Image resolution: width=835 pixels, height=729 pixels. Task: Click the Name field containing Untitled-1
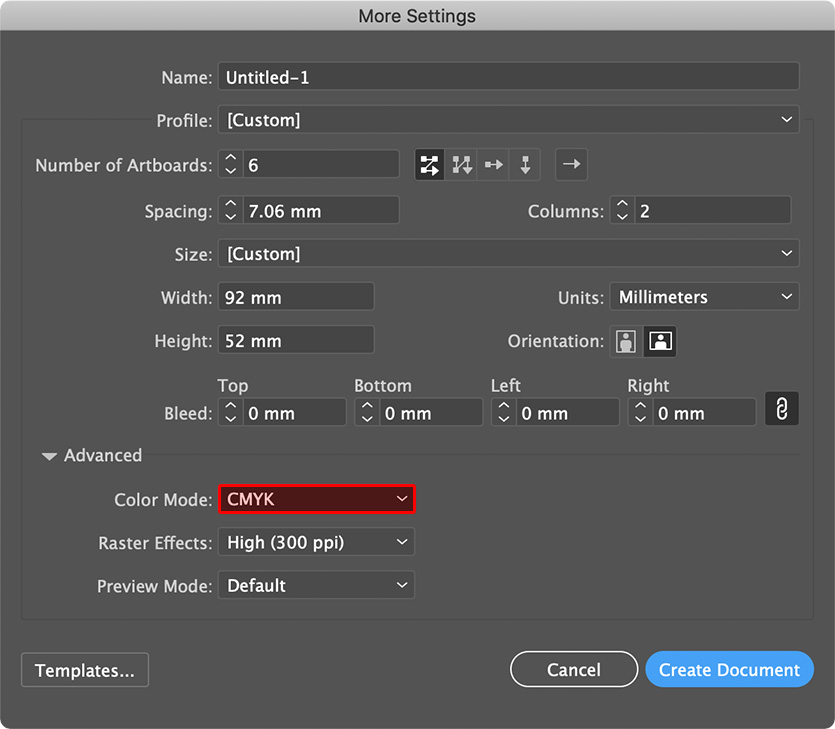tap(508, 77)
